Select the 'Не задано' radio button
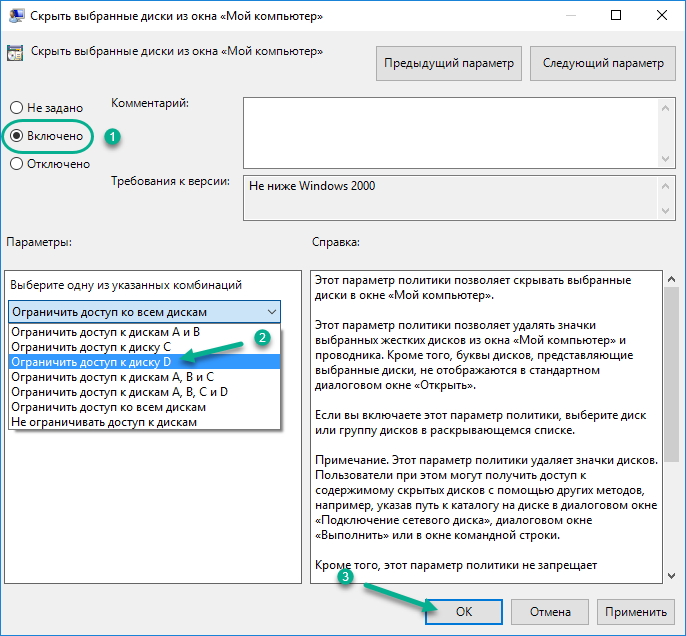Image resolution: width=686 pixels, height=636 pixels. (16, 107)
